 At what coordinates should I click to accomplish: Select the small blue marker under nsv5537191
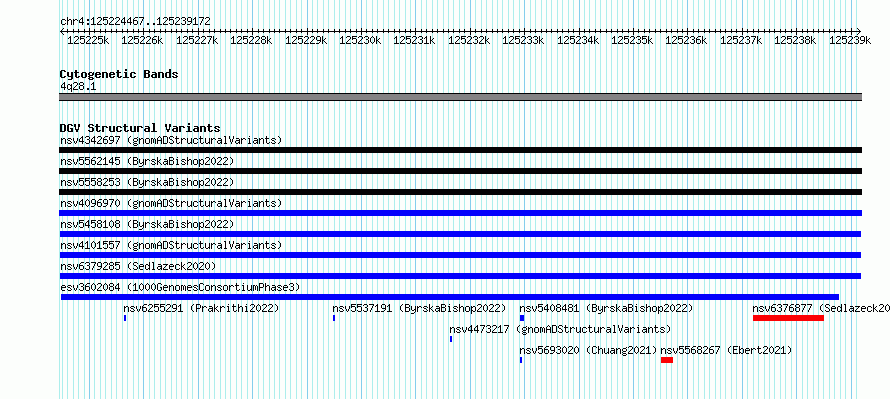(x=334, y=318)
